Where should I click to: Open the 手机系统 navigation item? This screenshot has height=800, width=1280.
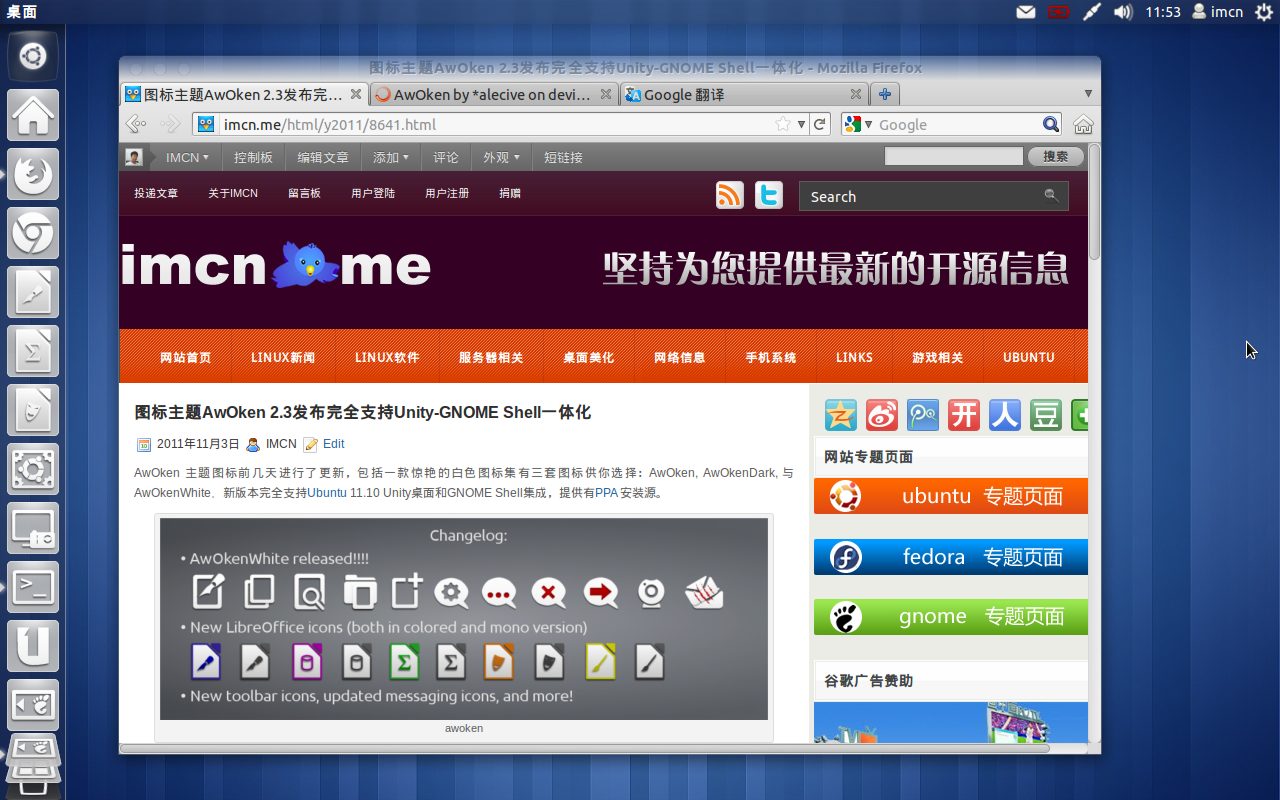click(770, 357)
